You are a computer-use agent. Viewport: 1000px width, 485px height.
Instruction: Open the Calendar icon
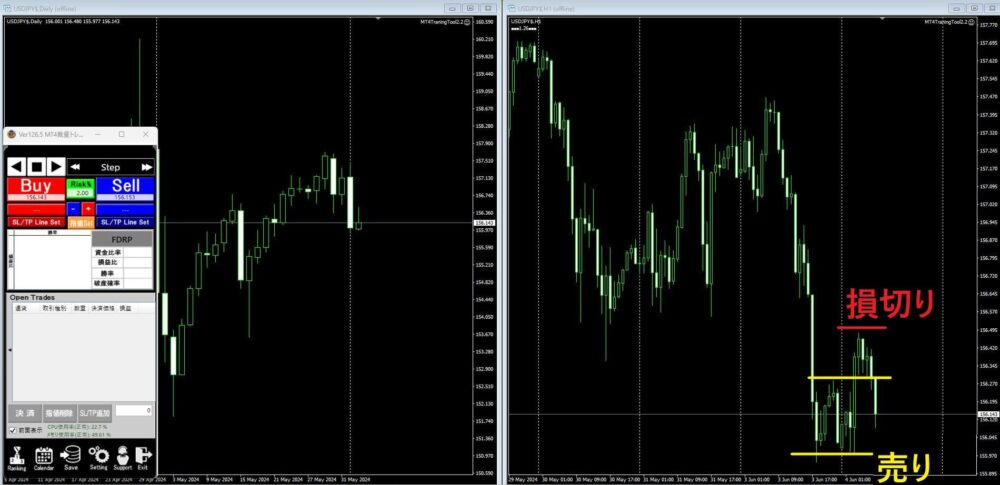point(43,459)
